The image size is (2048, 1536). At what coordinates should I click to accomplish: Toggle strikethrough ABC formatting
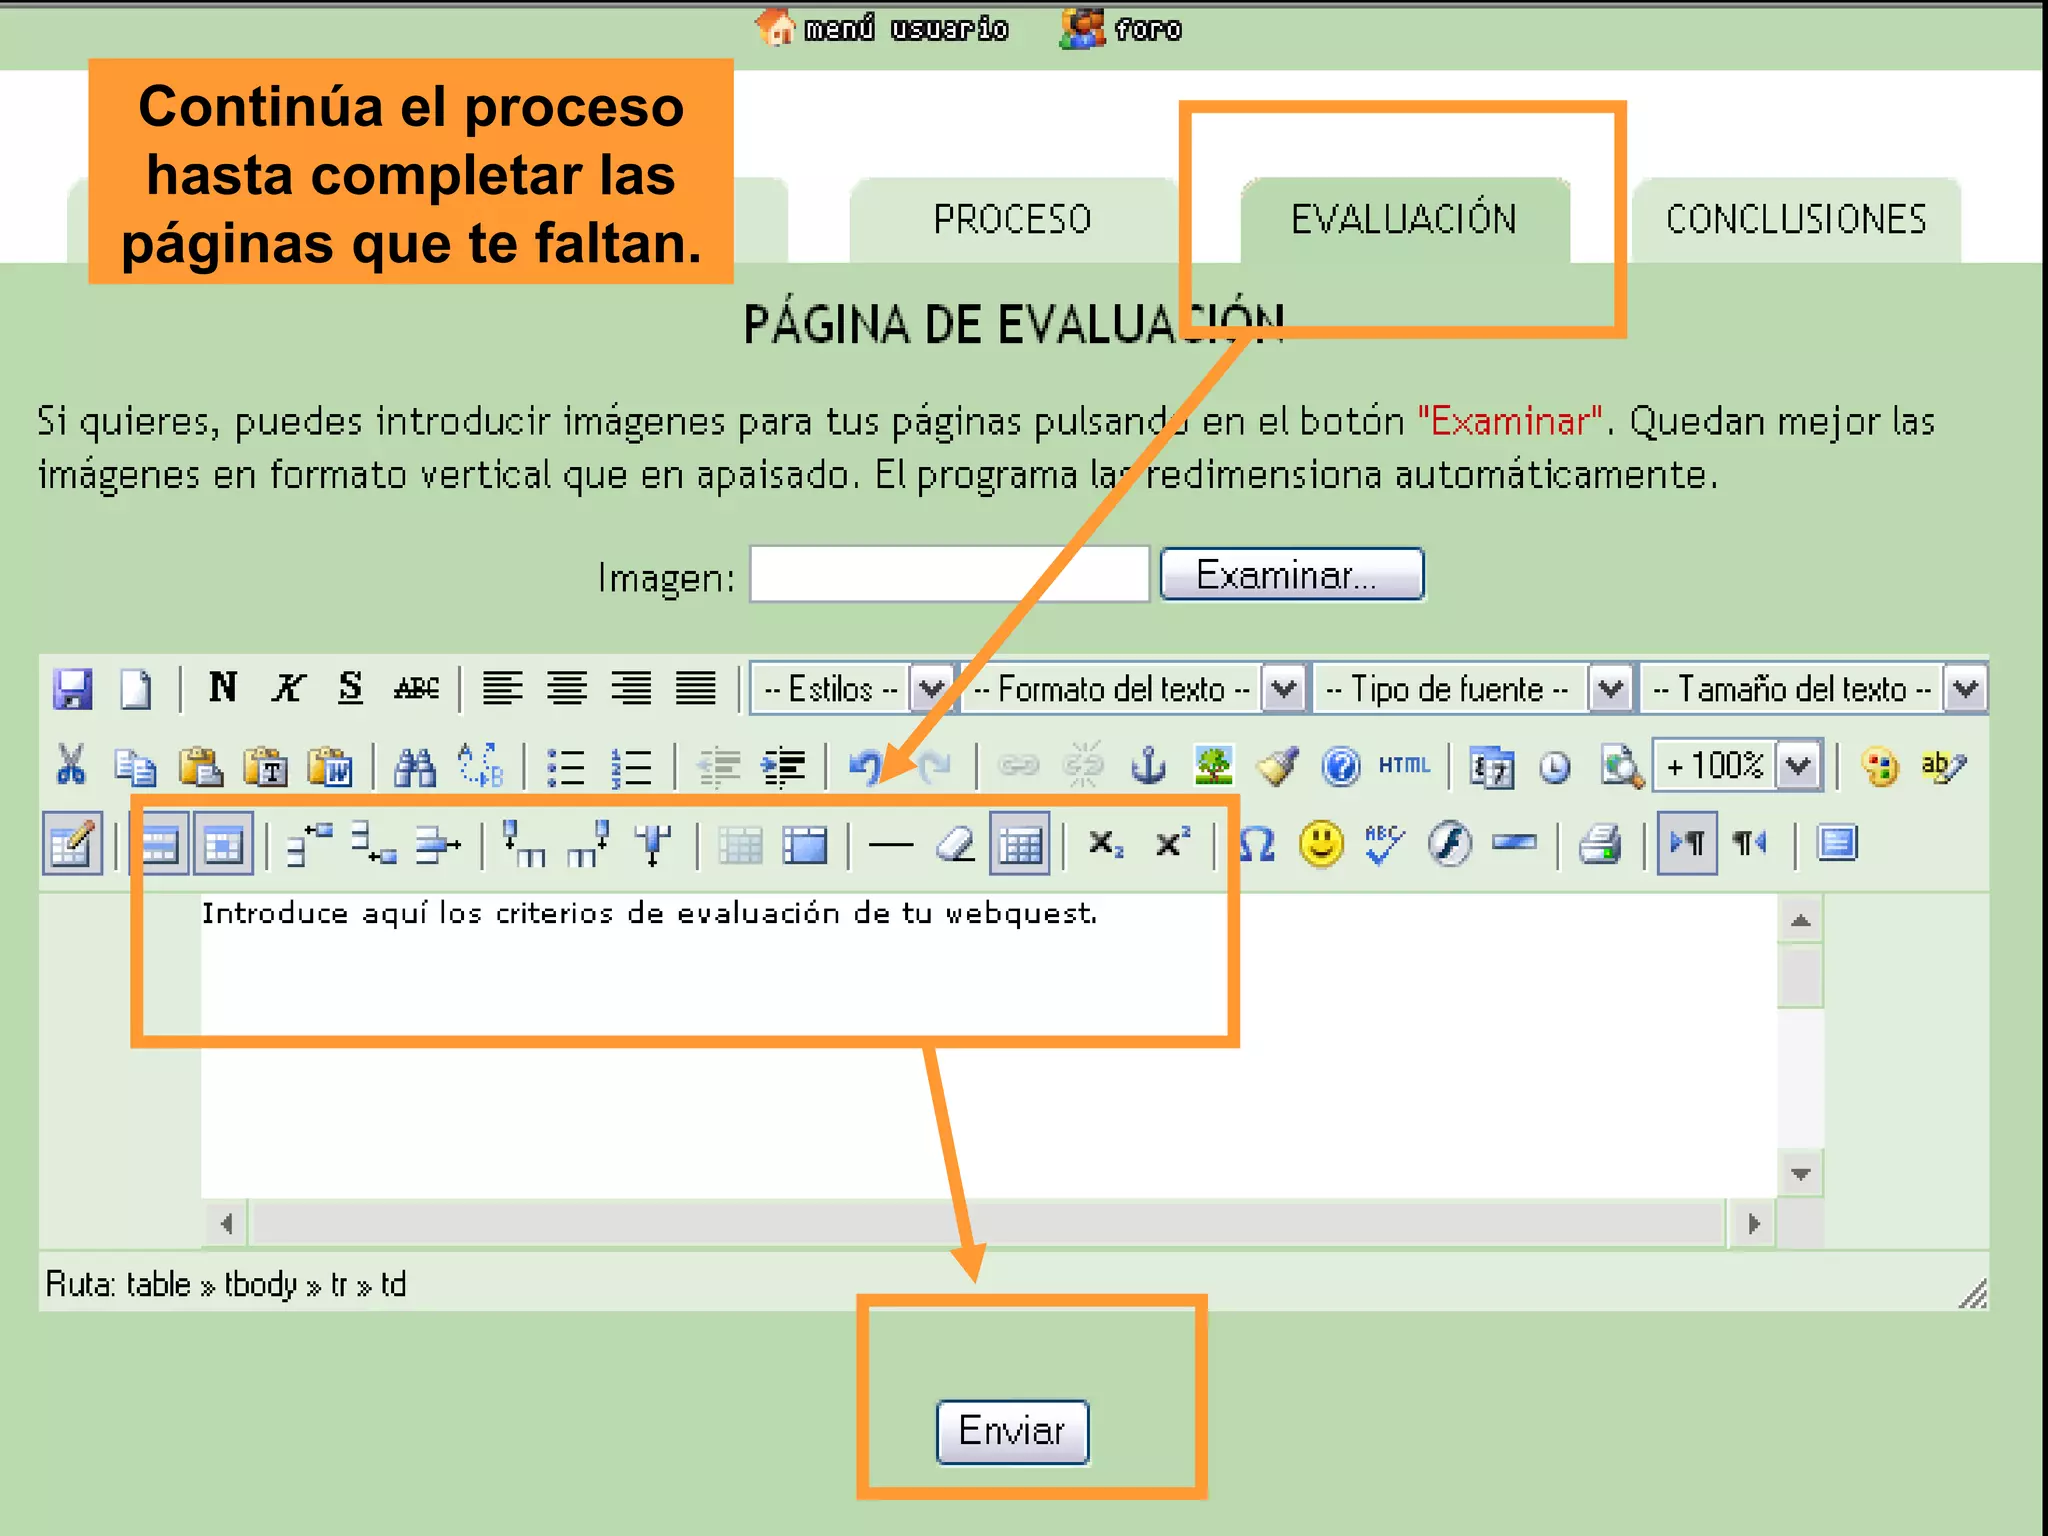point(416,688)
